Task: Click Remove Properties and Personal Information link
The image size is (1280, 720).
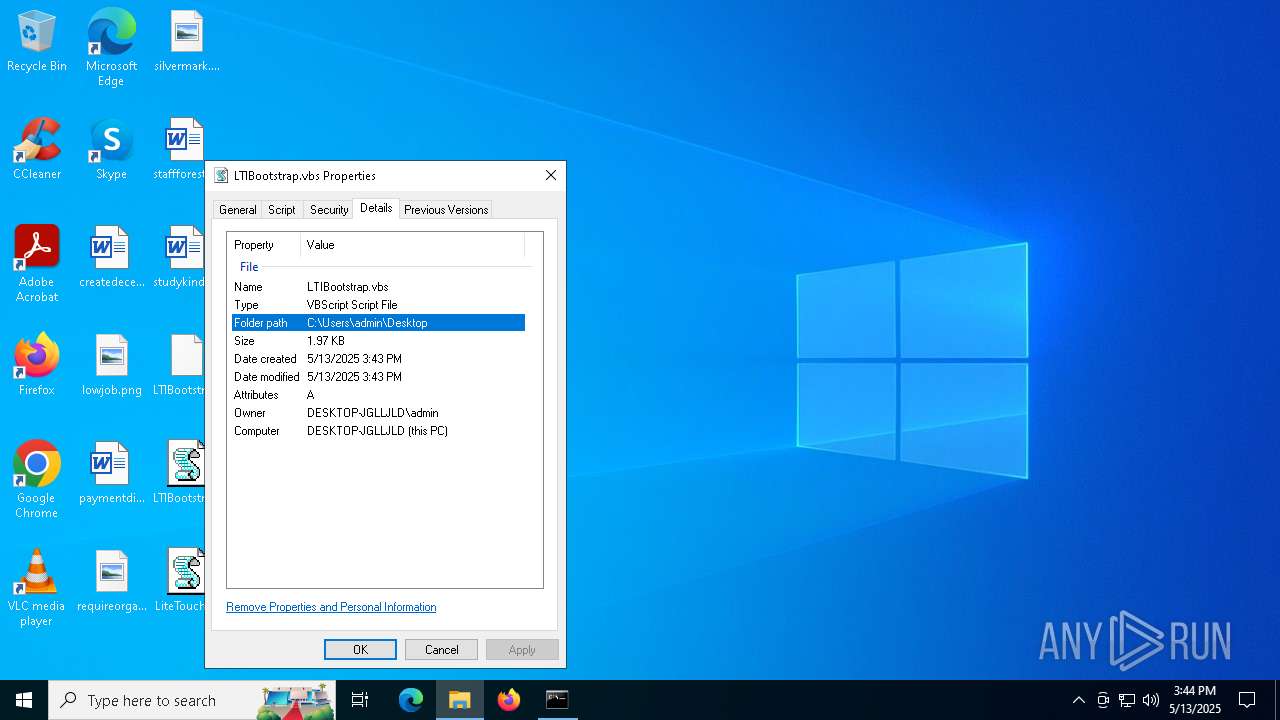Action: coord(331,607)
